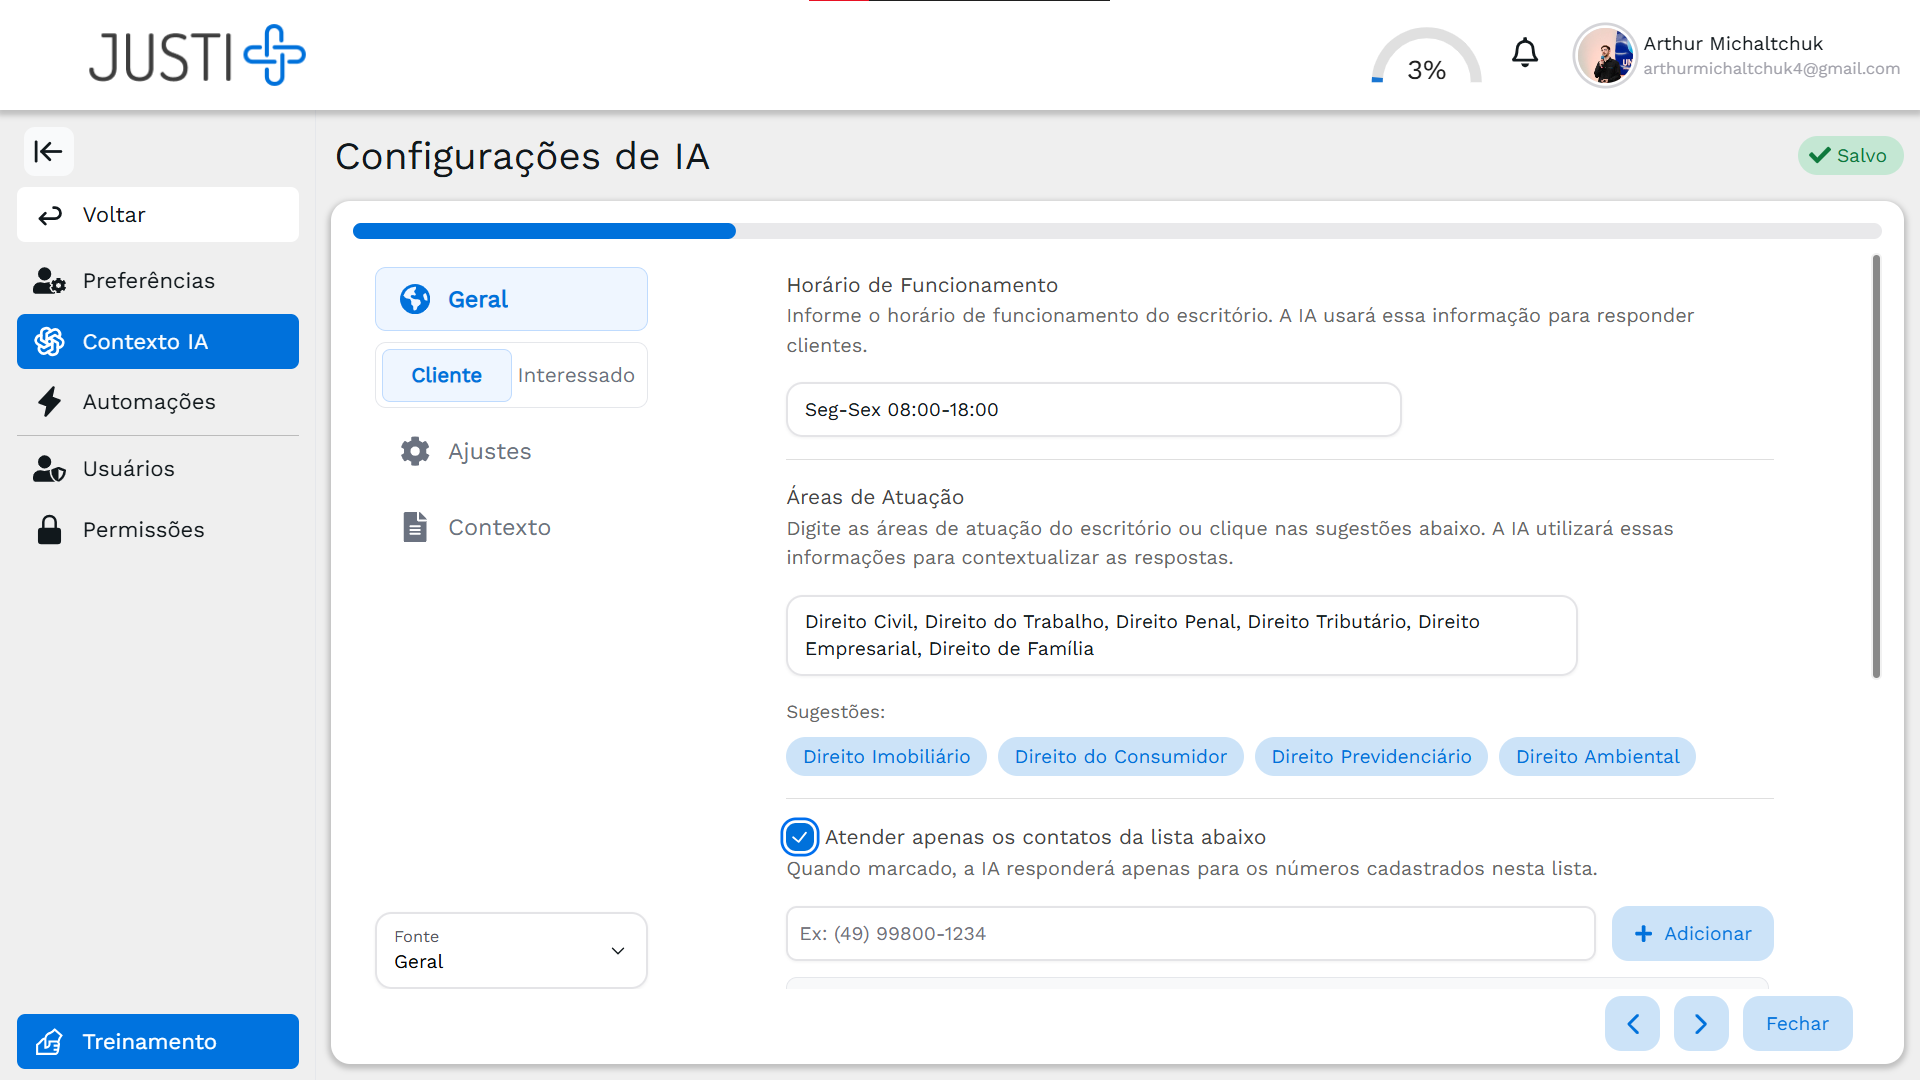
Task: Open Contexto via the document icon
Action: coord(415,527)
